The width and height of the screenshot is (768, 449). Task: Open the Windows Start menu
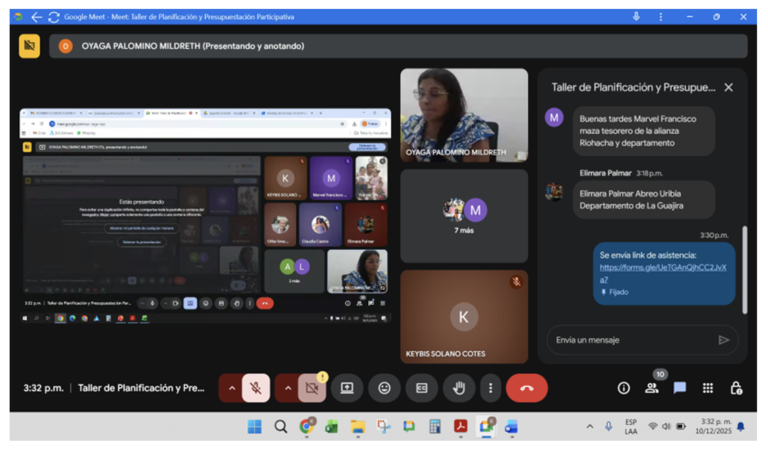coord(255,427)
